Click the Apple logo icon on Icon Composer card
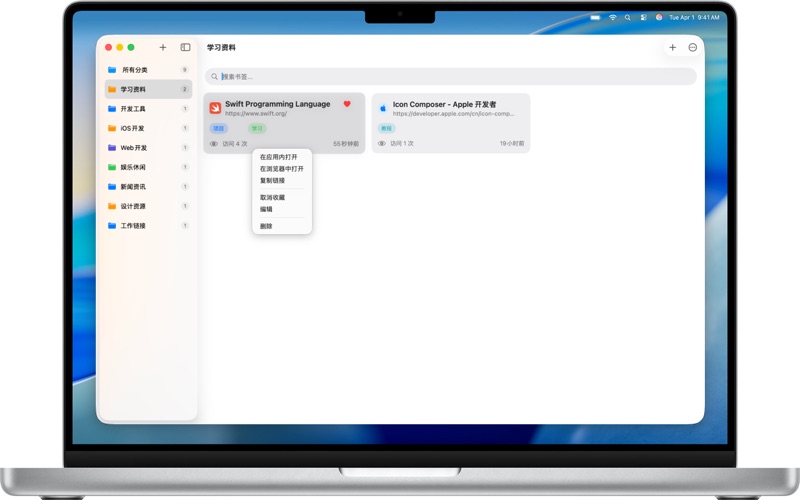Viewport: 800px width, 500px height. pyautogui.click(x=383, y=108)
